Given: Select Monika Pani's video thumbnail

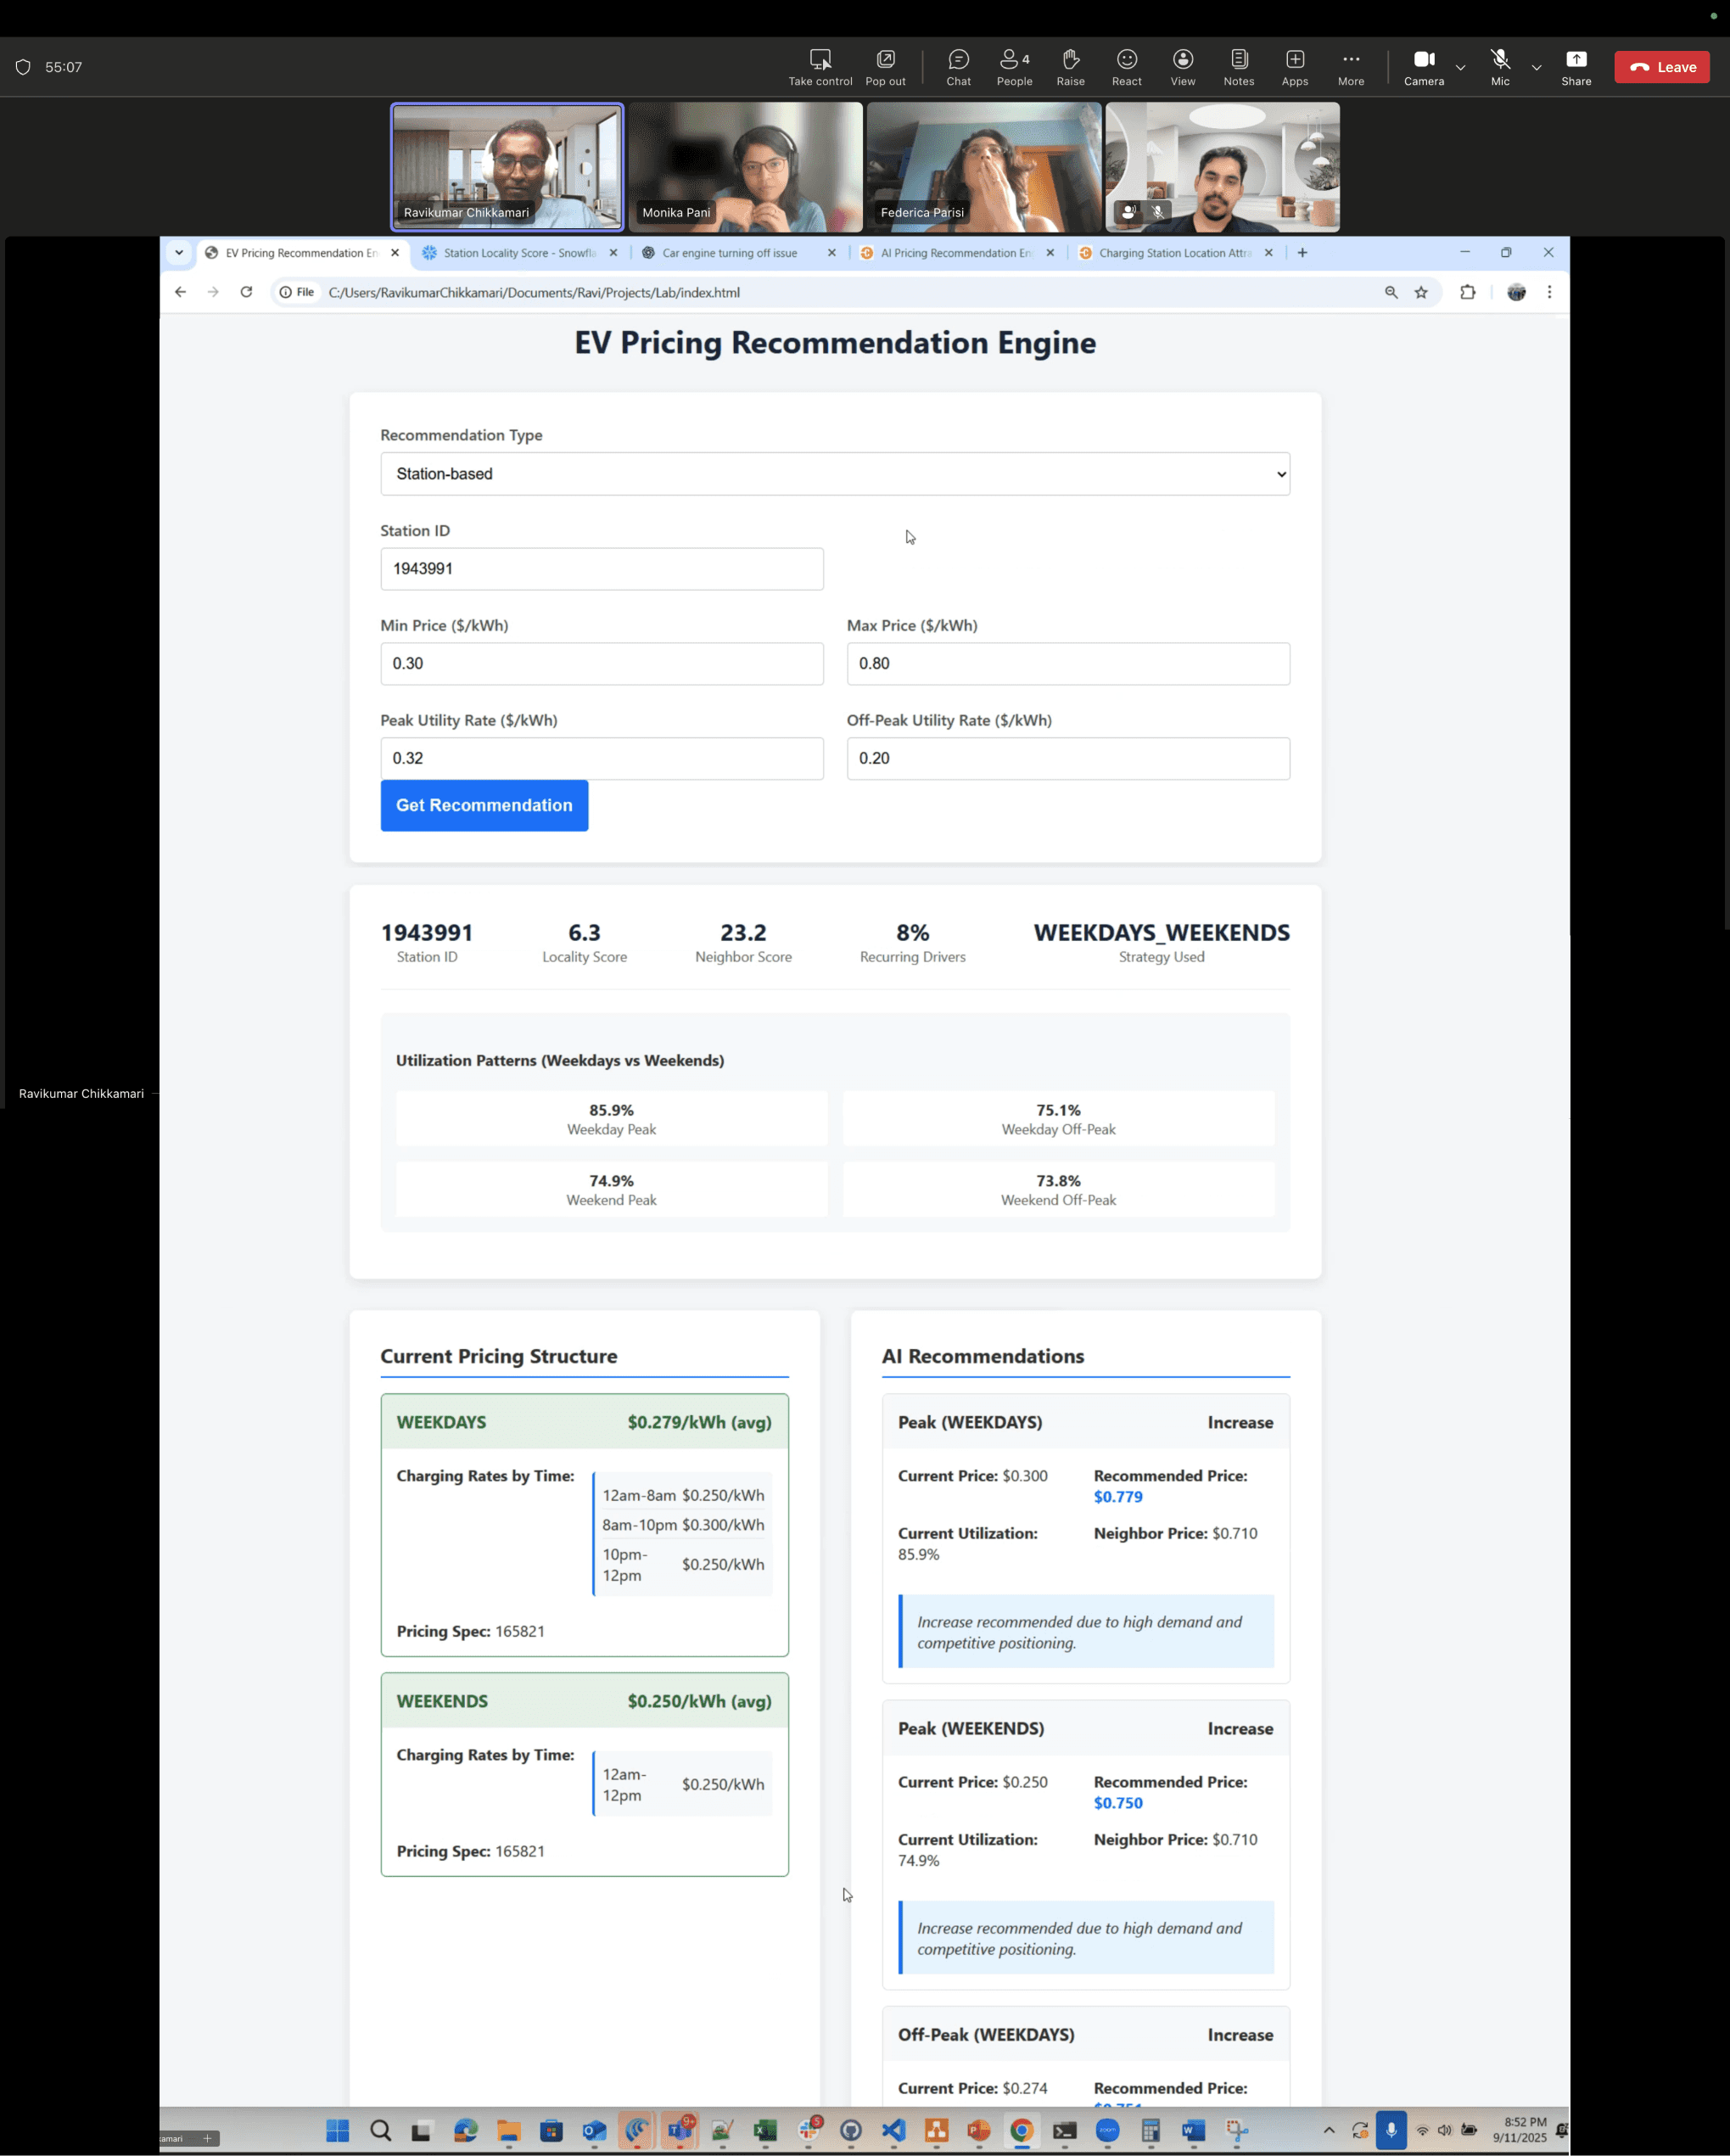Looking at the screenshot, I should pyautogui.click(x=745, y=167).
